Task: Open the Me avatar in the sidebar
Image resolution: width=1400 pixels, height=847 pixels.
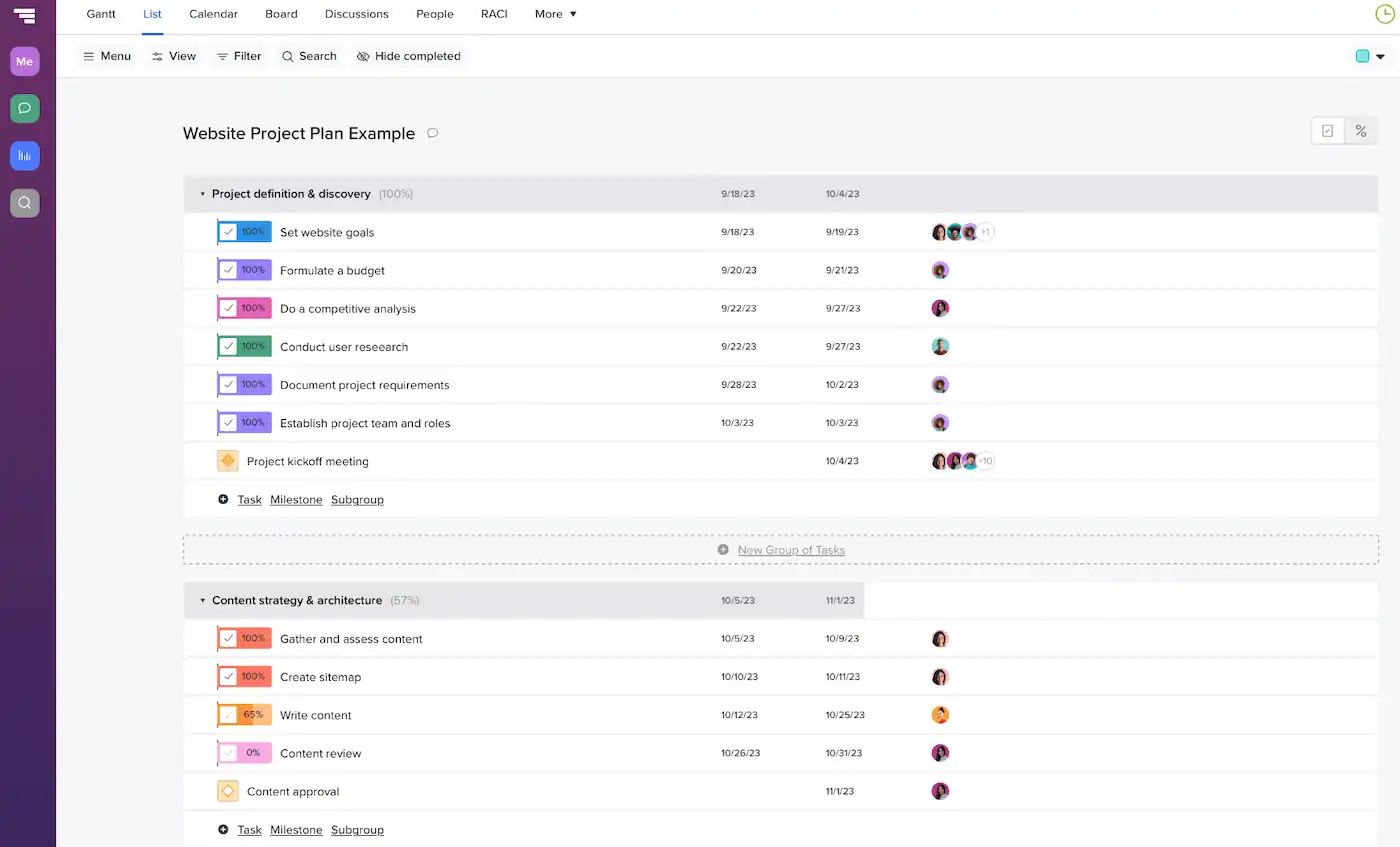Action: coord(24,61)
